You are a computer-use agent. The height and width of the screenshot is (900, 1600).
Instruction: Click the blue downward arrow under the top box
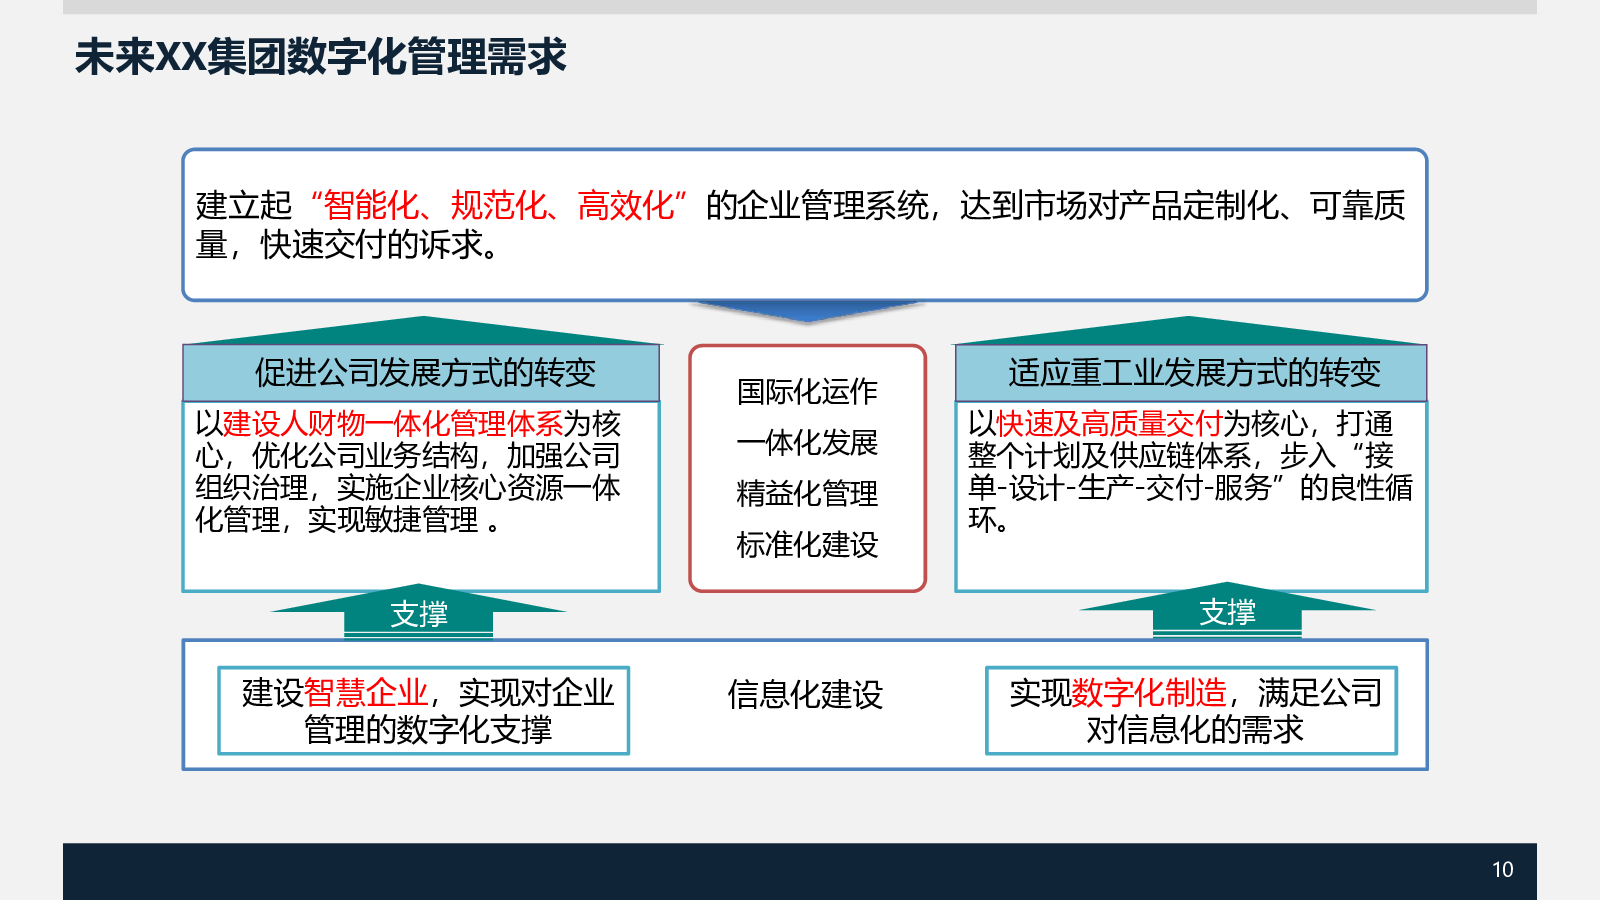(806, 311)
